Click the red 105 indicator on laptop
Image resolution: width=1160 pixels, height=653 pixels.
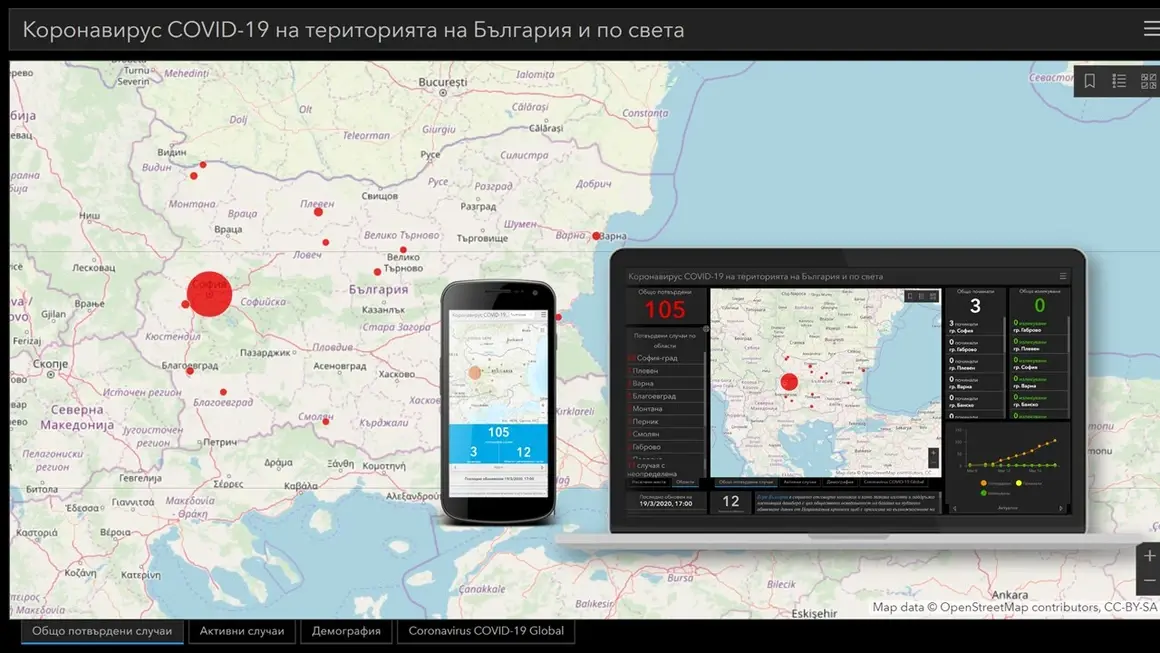tap(665, 309)
